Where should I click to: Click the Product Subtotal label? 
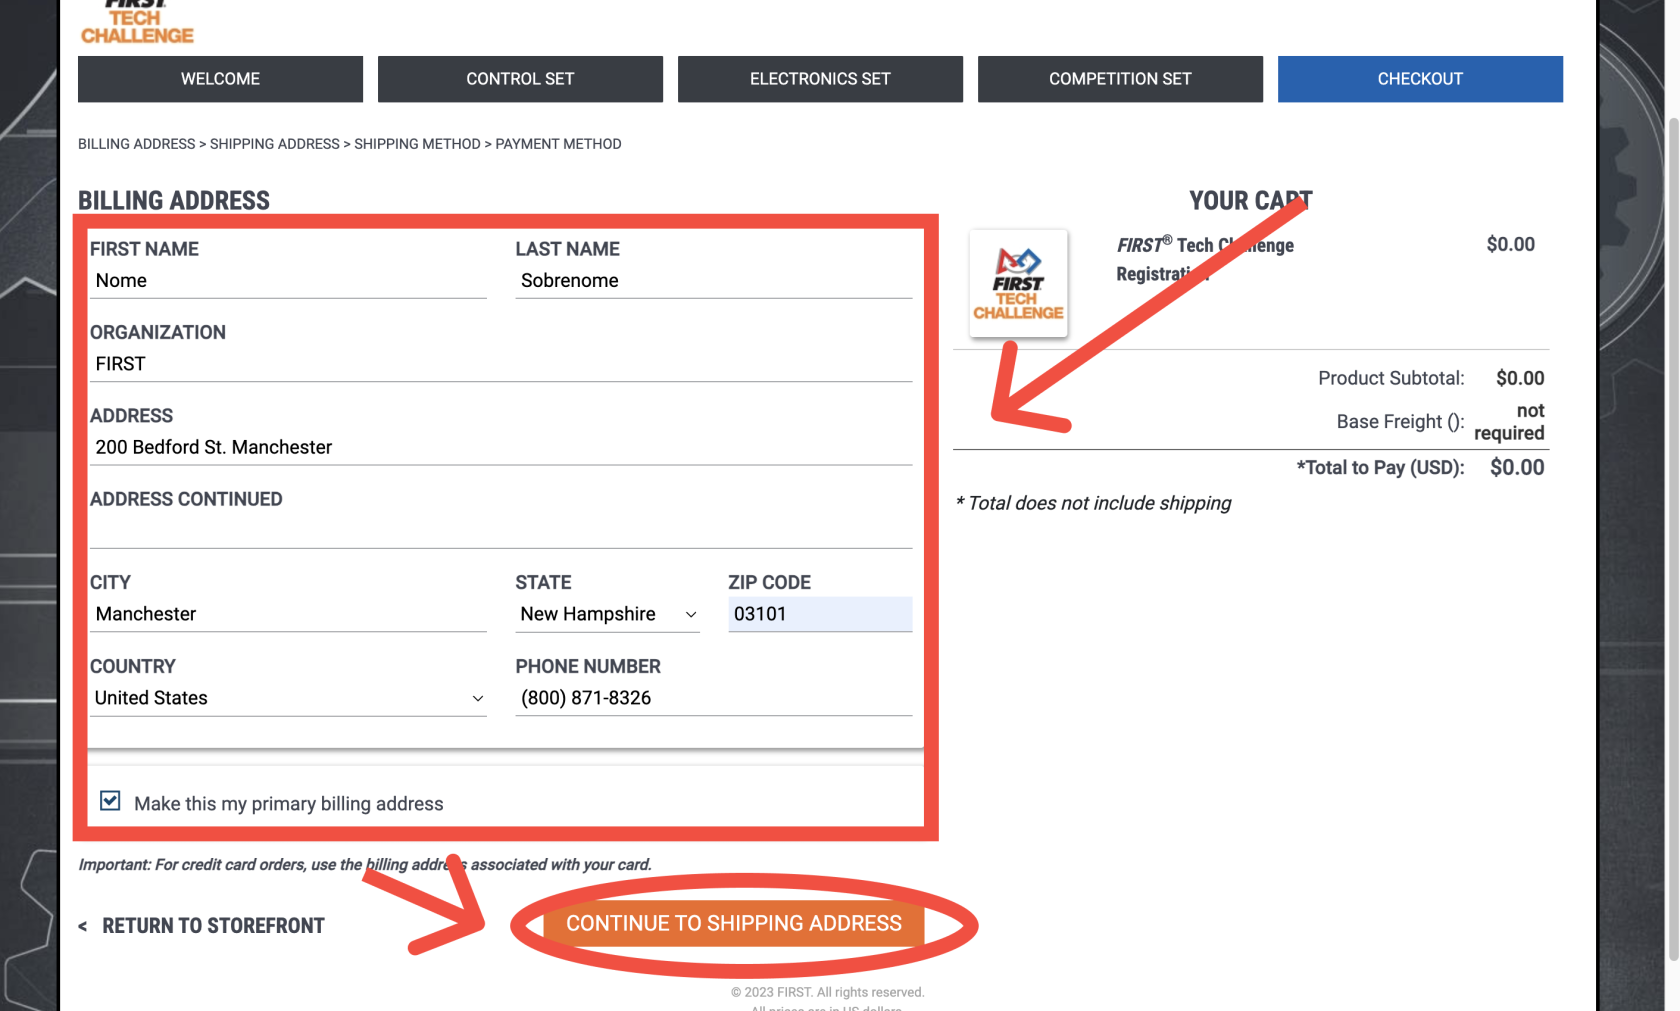(x=1391, y=378)
